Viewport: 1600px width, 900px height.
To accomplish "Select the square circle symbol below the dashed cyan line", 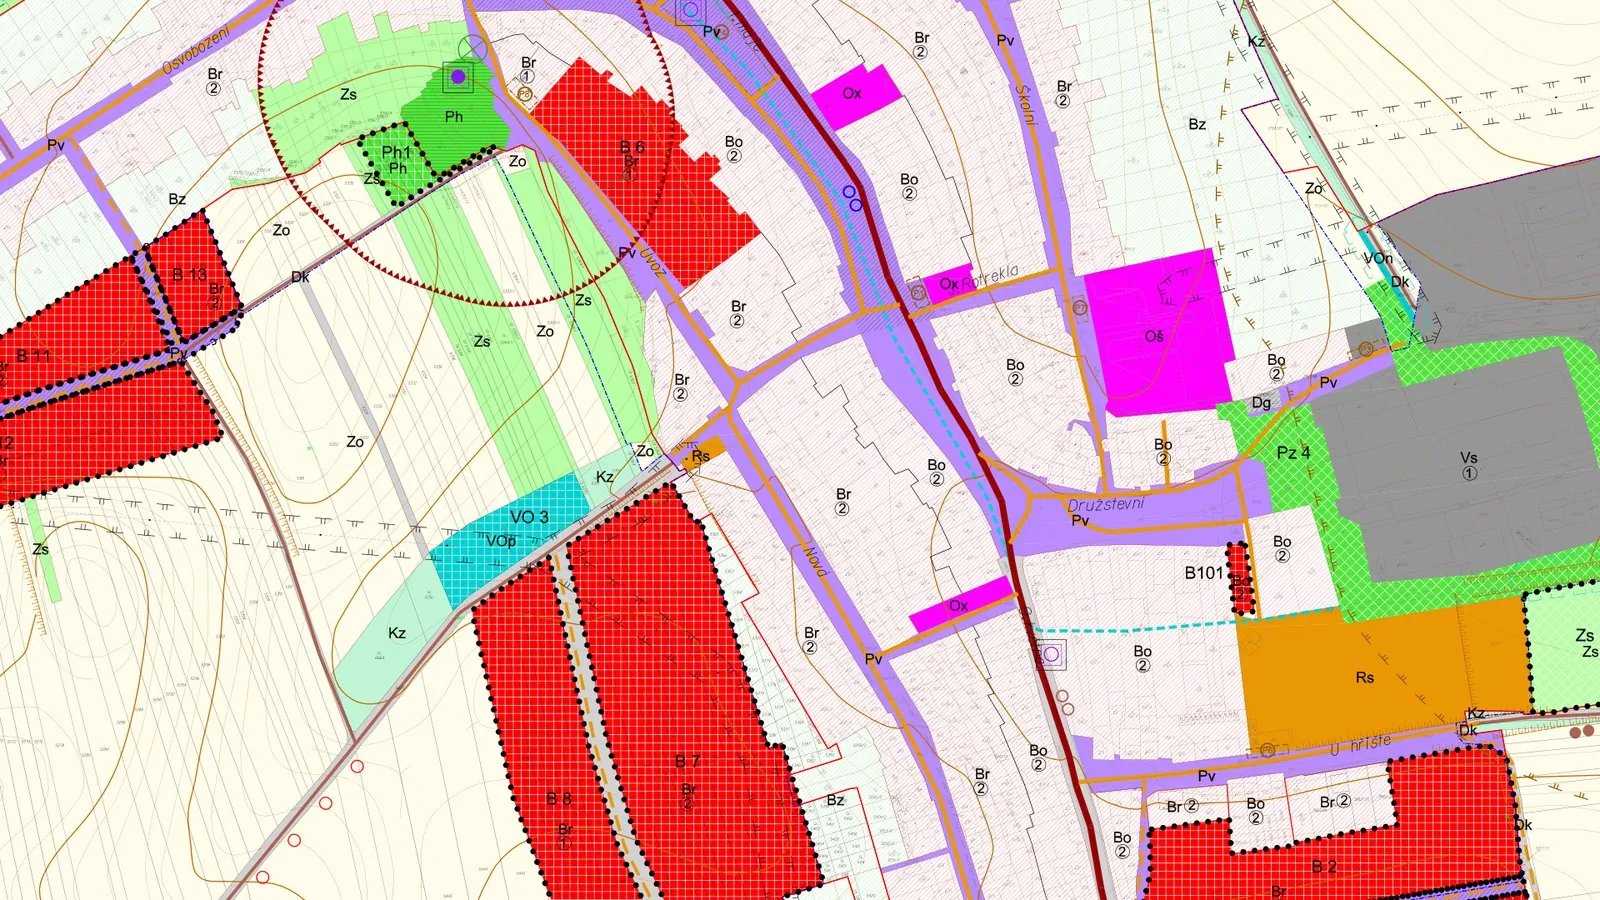I will click(1051, 655).
